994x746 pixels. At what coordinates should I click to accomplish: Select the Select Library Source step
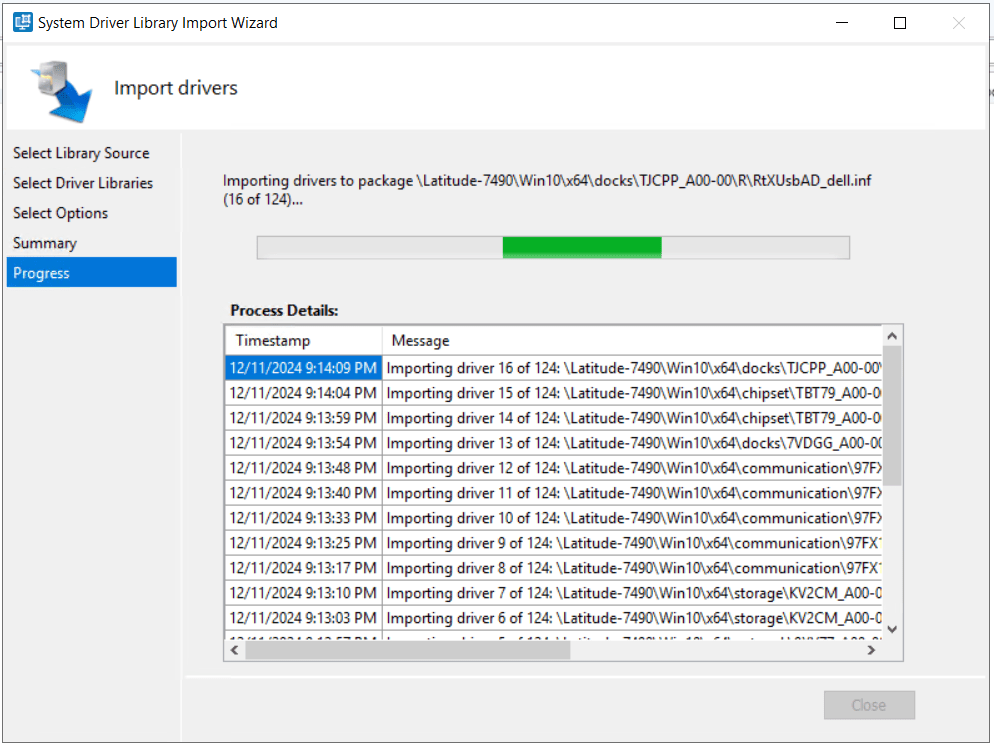point(81,153)
